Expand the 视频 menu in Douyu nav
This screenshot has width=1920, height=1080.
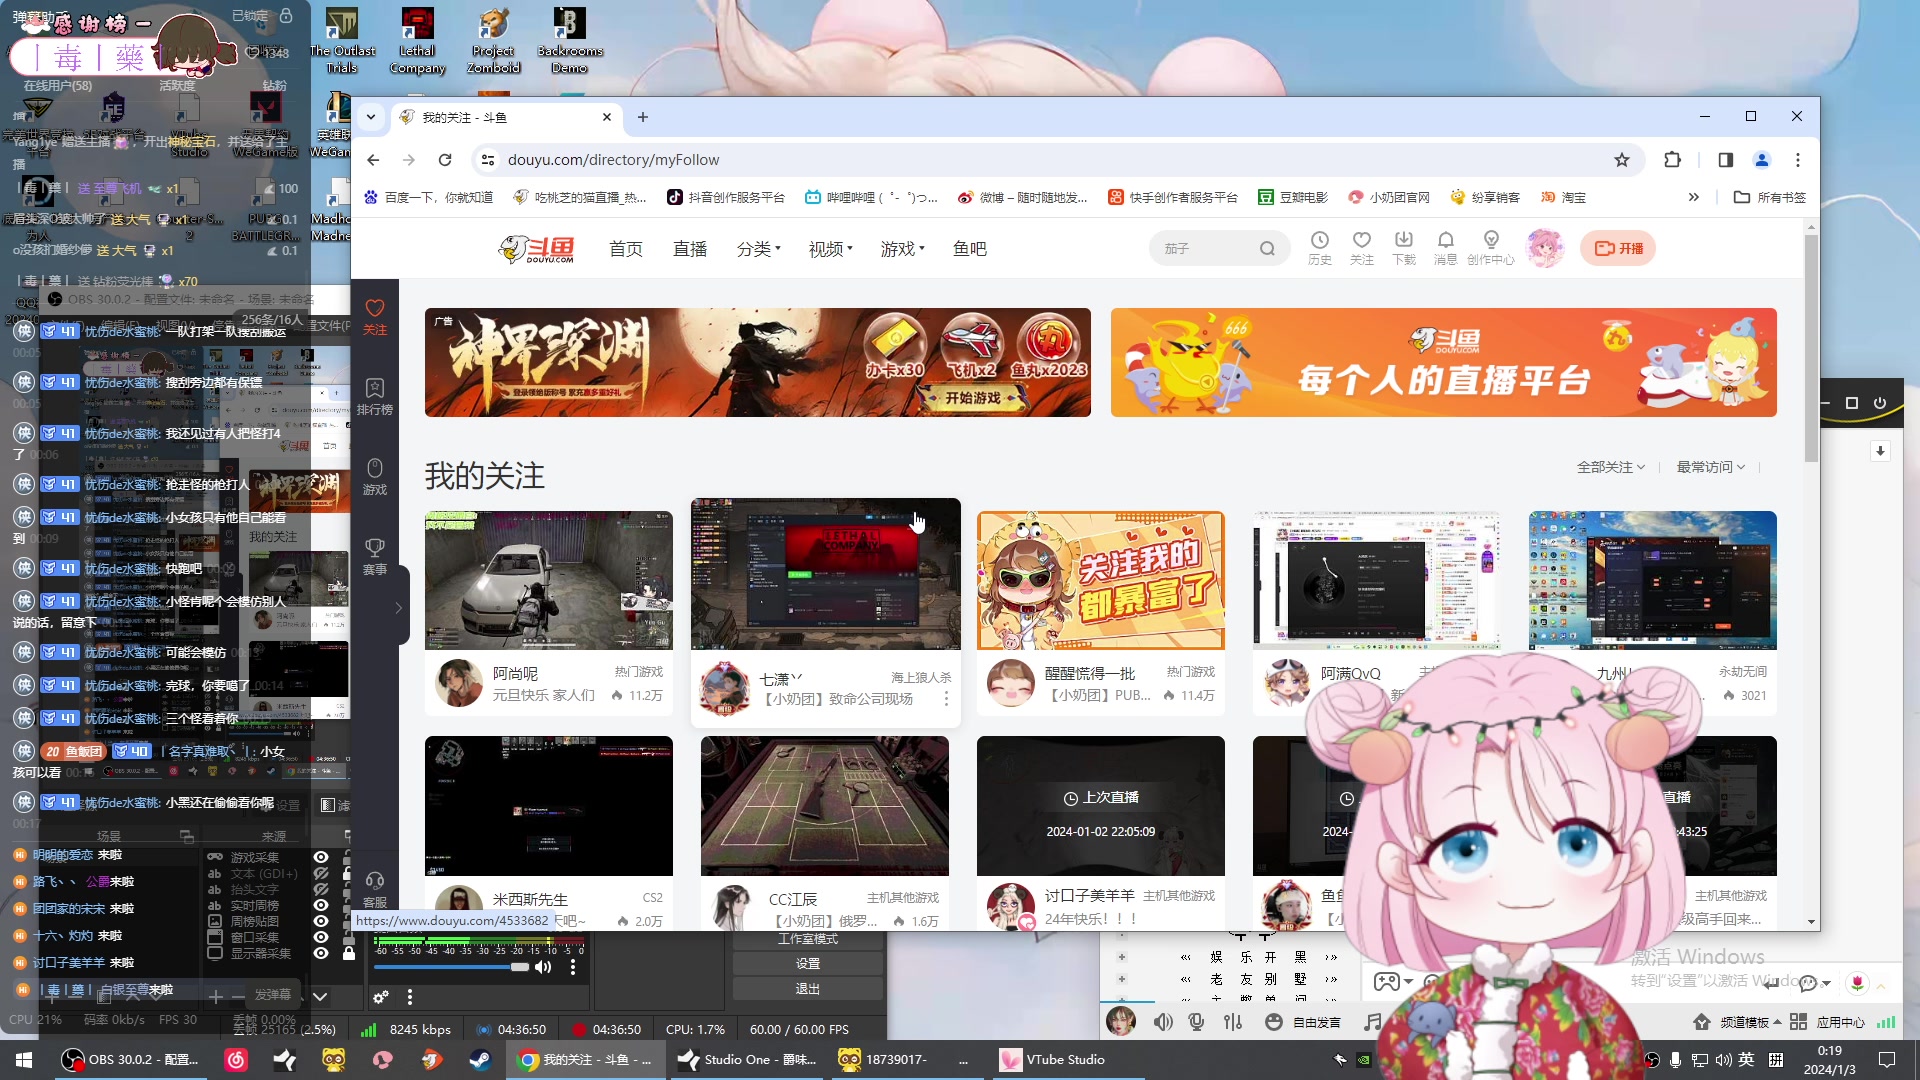(830, 249)
